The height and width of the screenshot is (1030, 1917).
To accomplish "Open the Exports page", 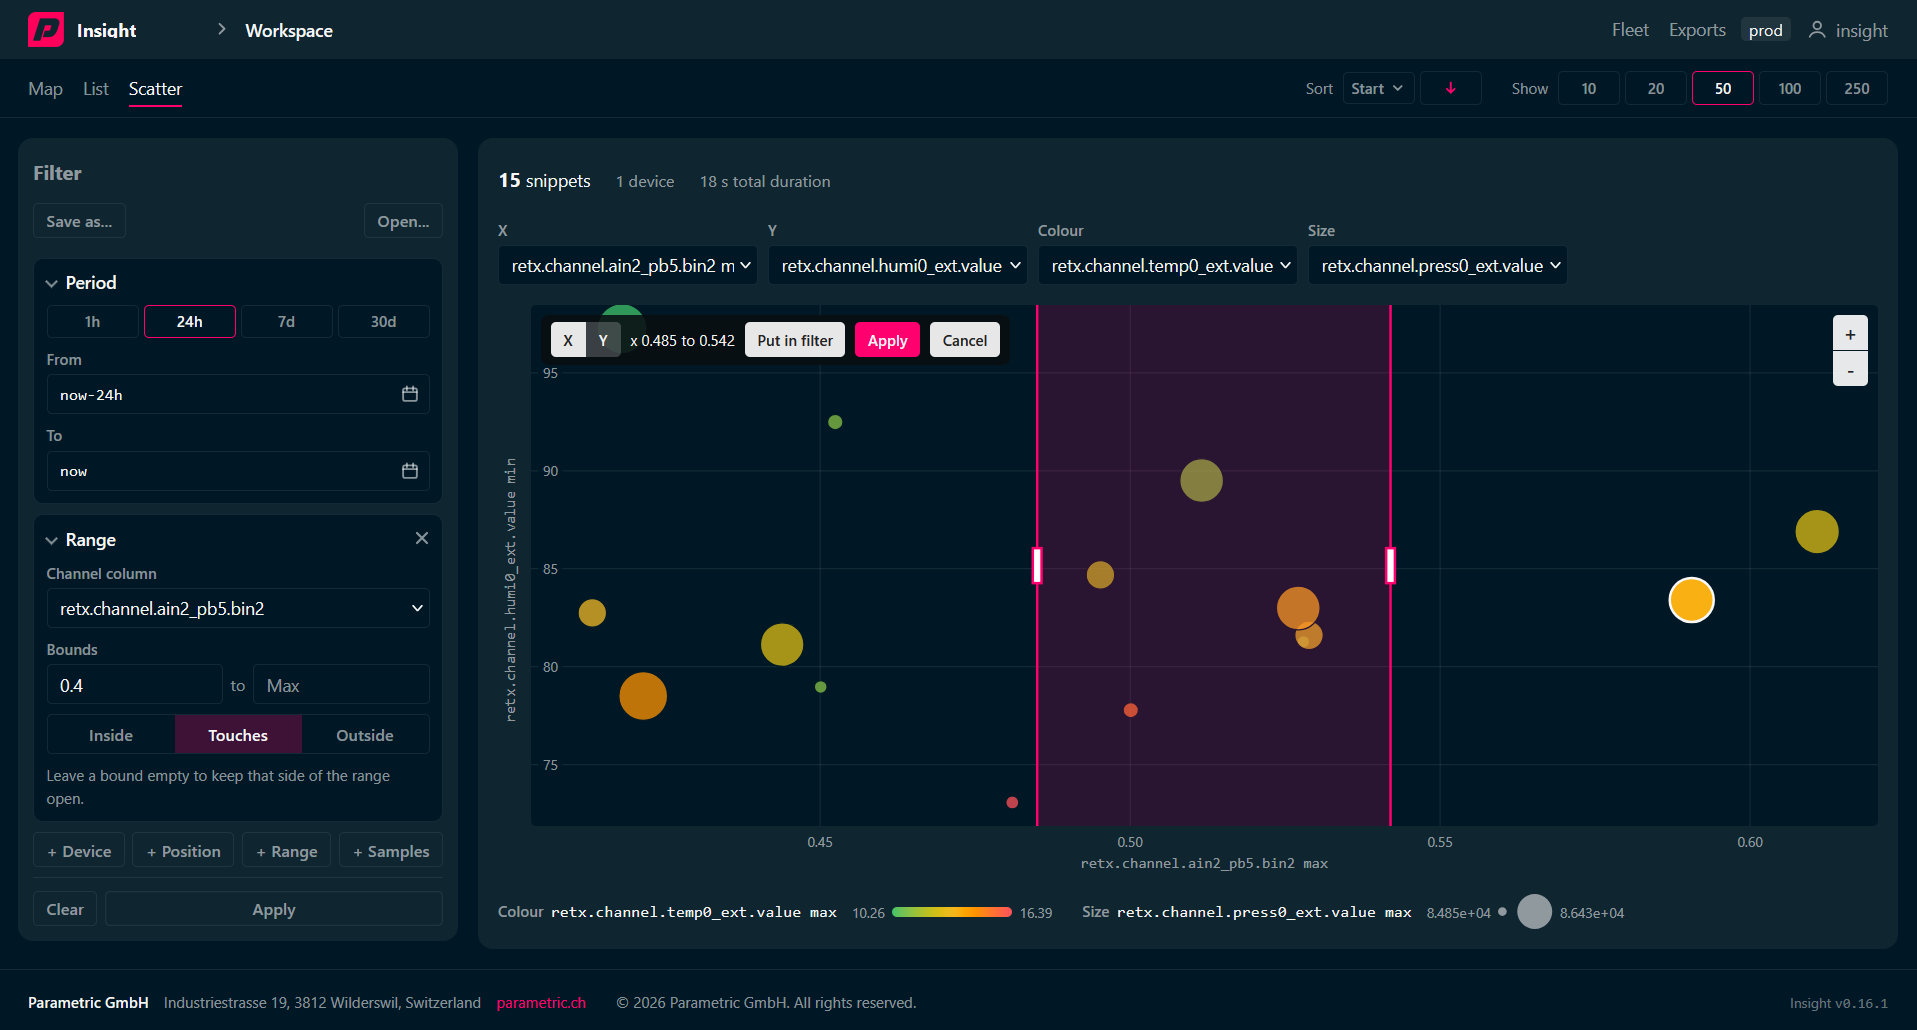I will [1697, 30].
